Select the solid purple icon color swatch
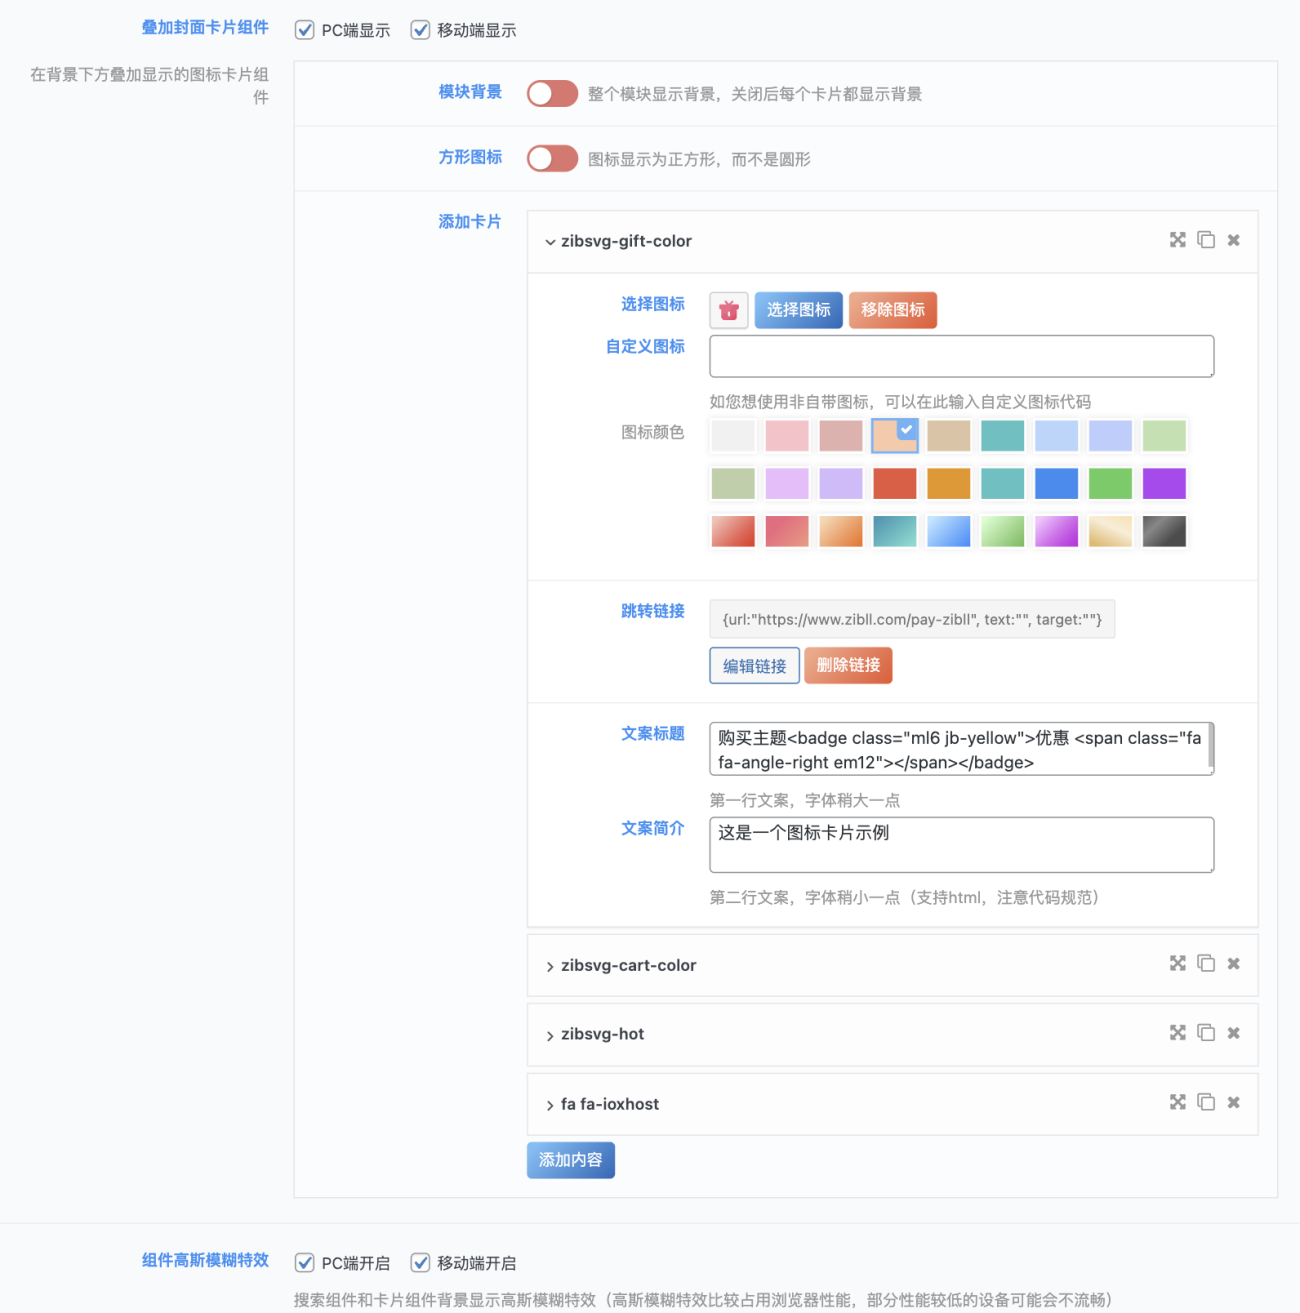The height and width of the screenshot is (1313, 1300). pyautogui.click(x=1164, y=484)
